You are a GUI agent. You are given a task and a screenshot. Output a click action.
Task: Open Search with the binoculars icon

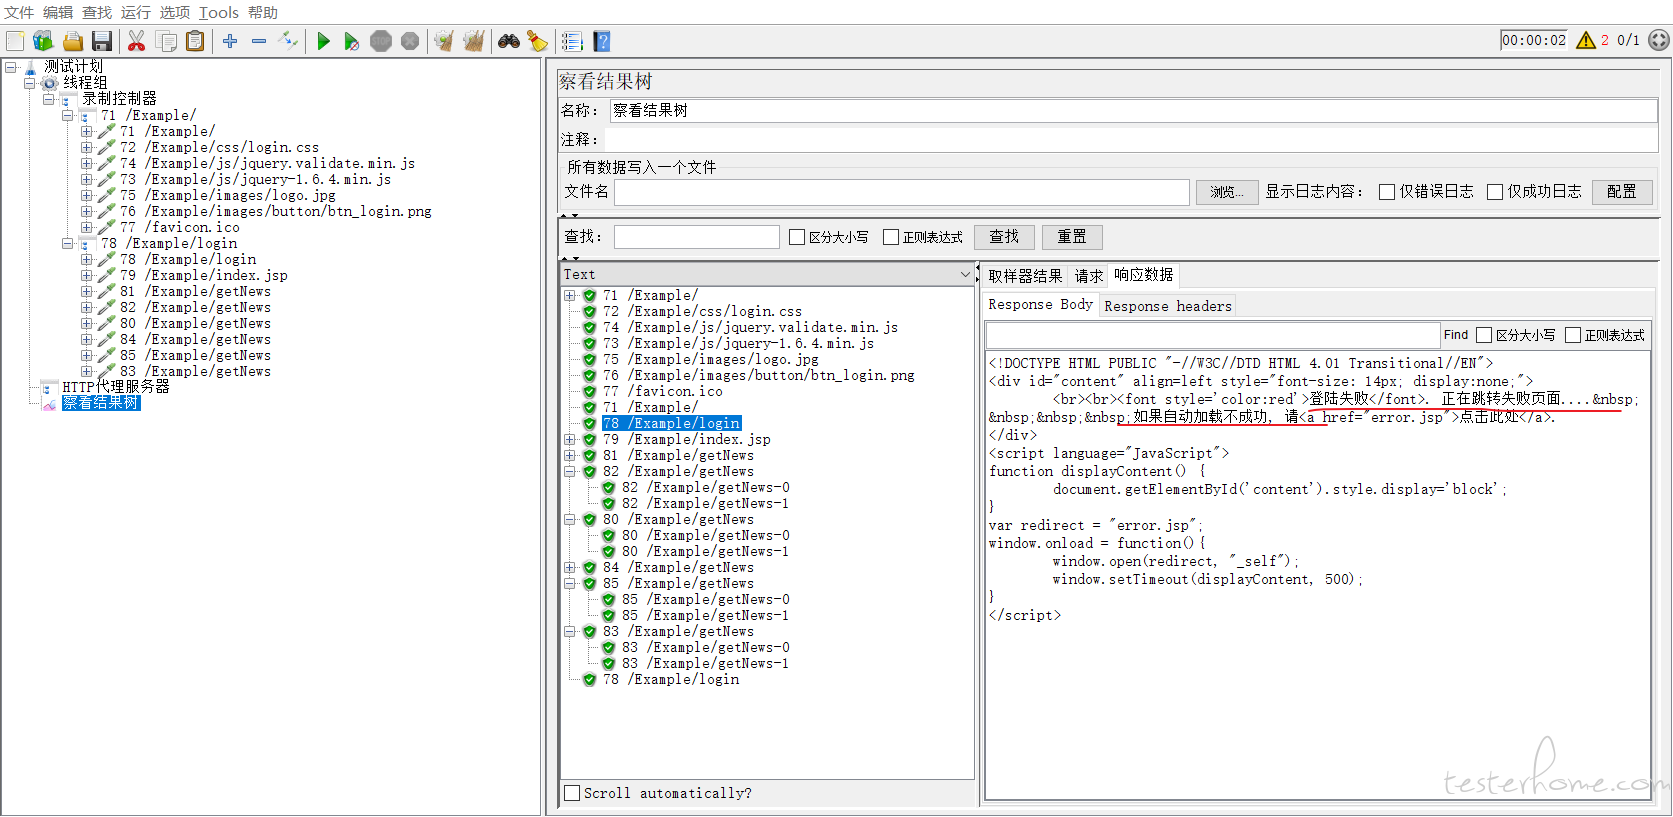(x=509, y=41)
